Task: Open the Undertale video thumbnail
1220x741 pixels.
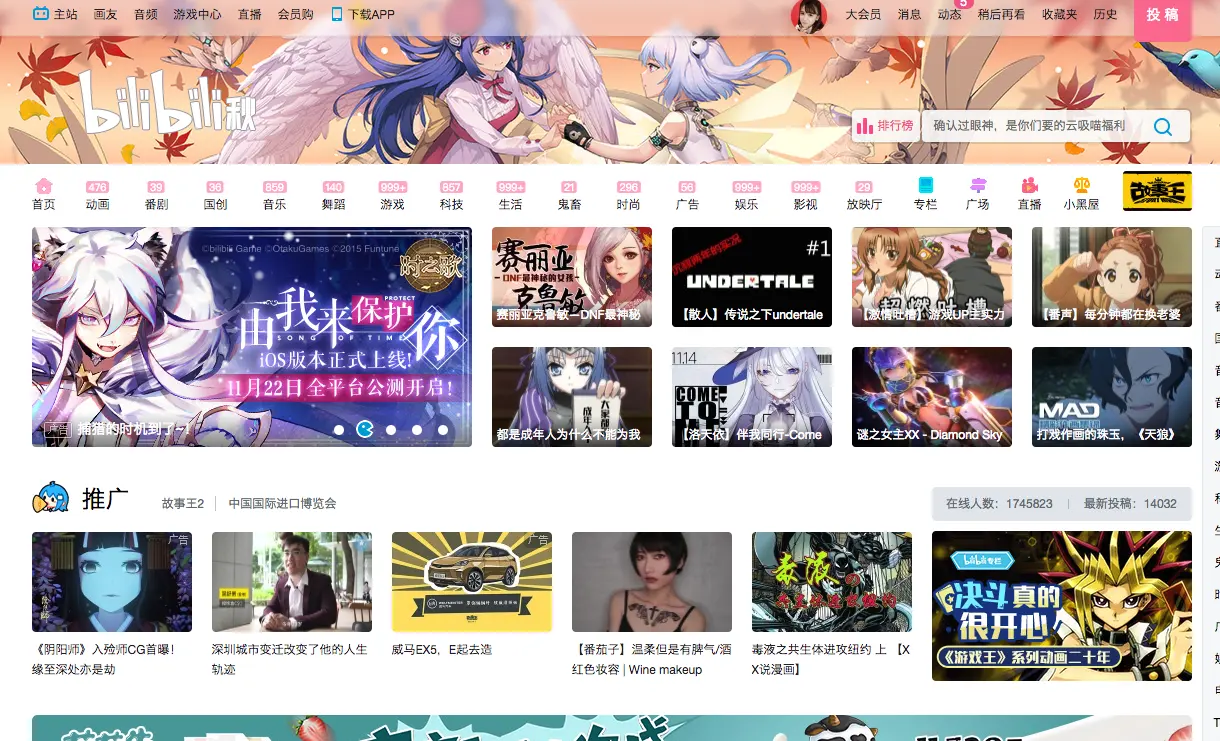Action: pos(752,277)
